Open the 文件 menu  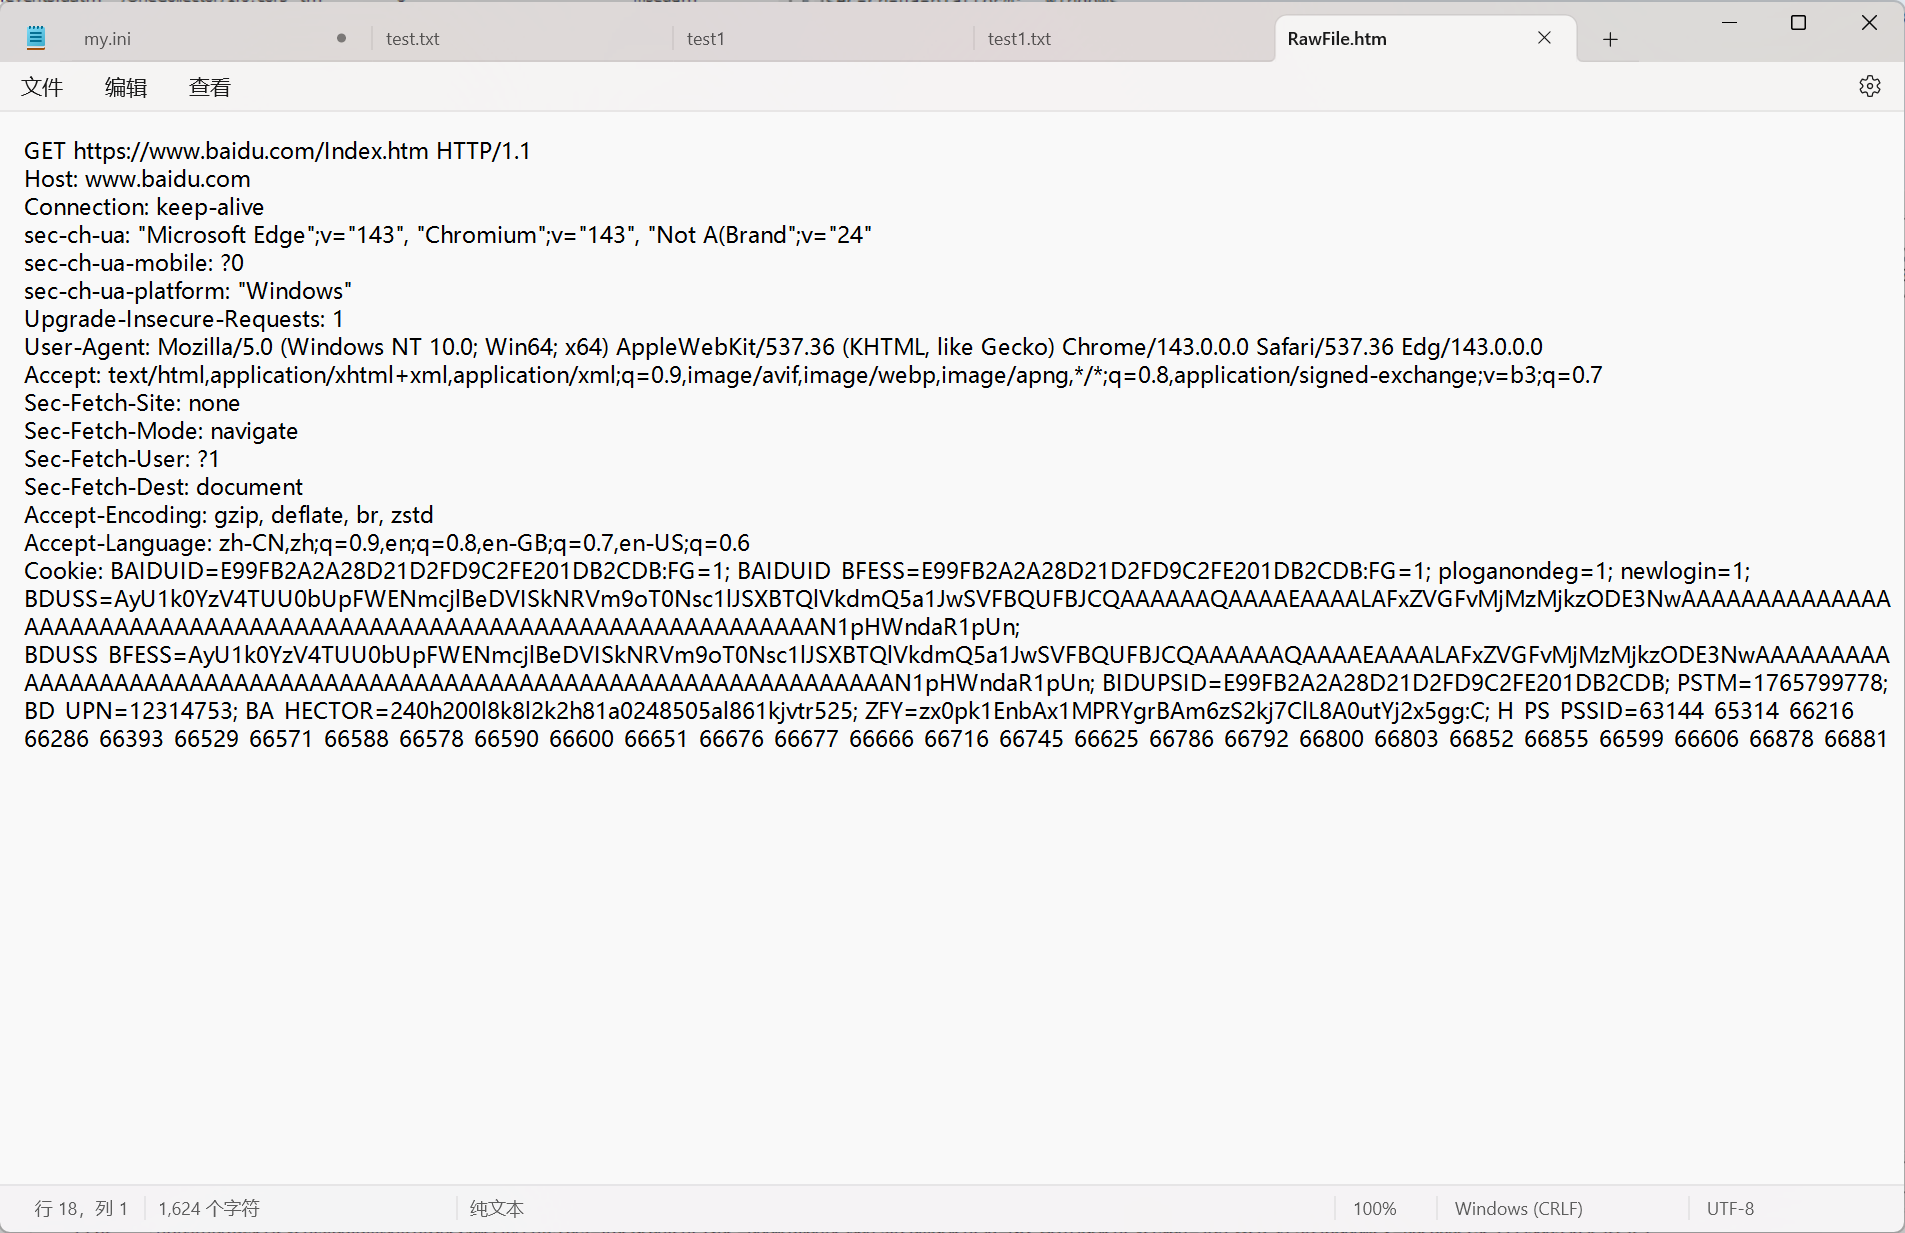42,88
